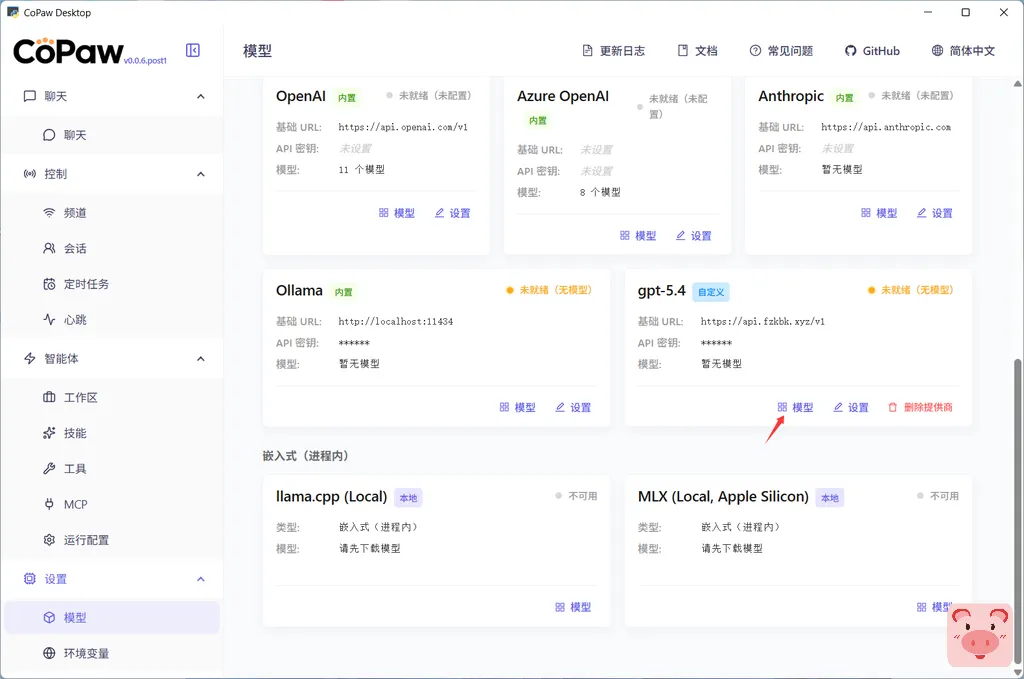The height and width of the screenshot is (679, 1024).
Task: Click 模型 button on the gpt-5.4 card
Action: click(x=795, y=407)
